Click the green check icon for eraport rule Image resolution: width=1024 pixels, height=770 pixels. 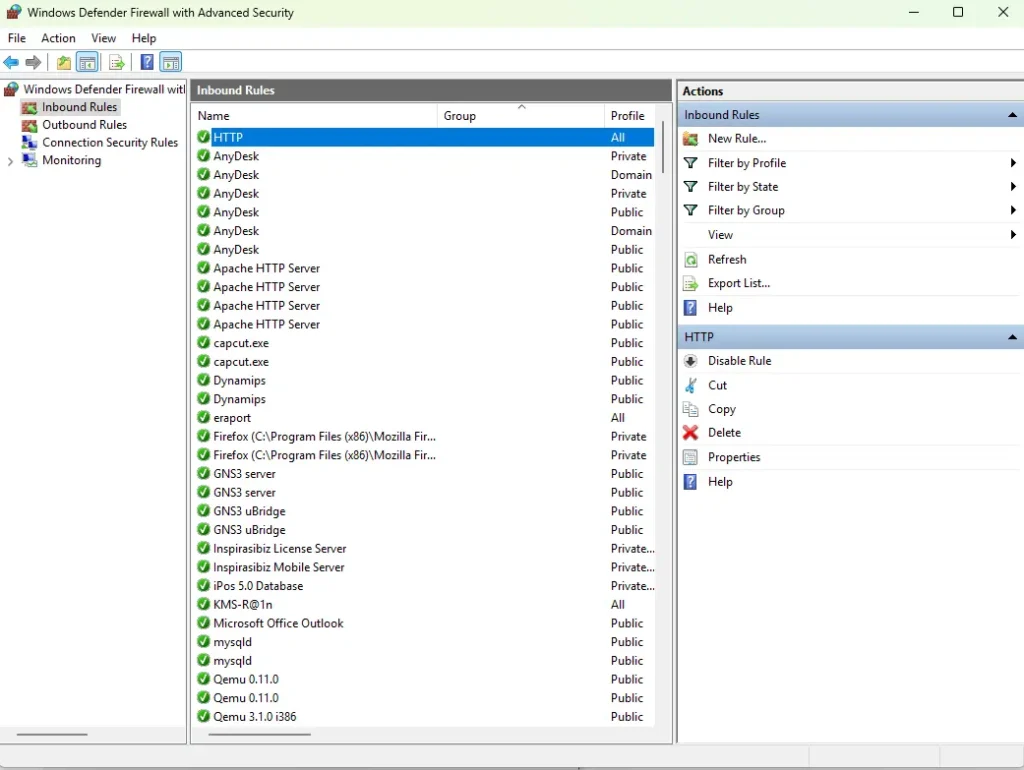(203, 417)
